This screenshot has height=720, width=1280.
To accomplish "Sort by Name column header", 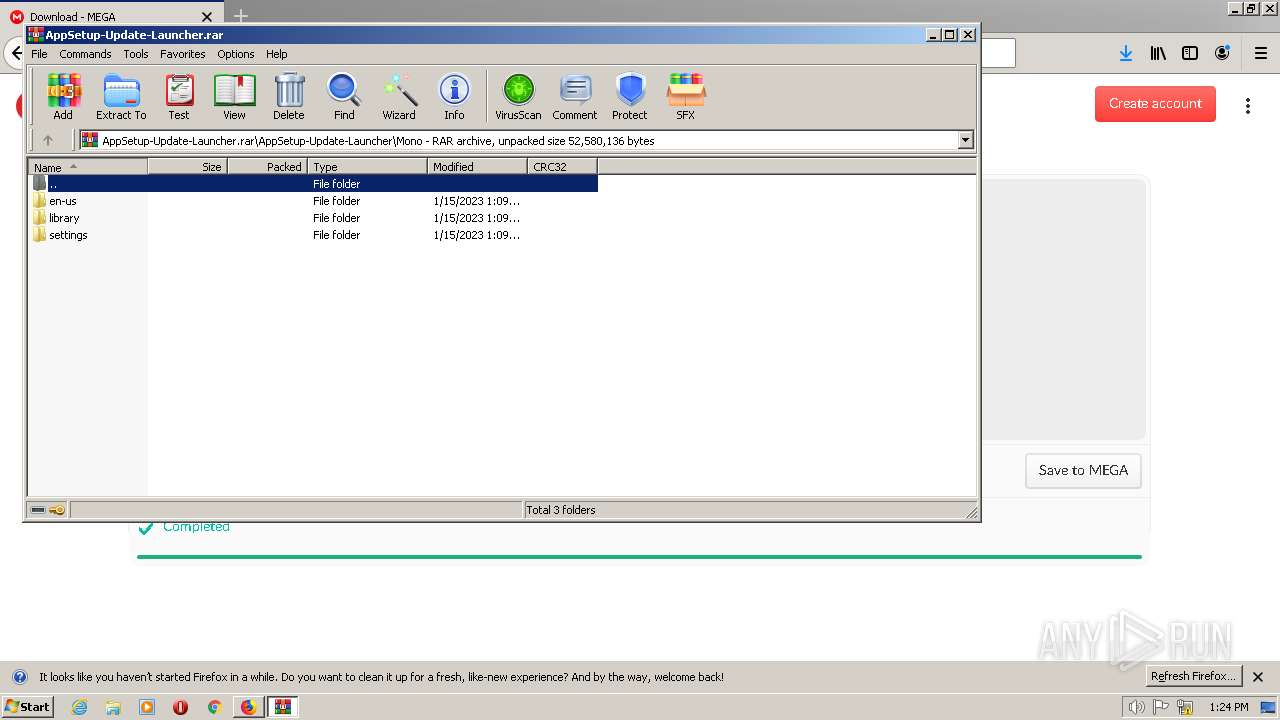I will coord(88,167).
